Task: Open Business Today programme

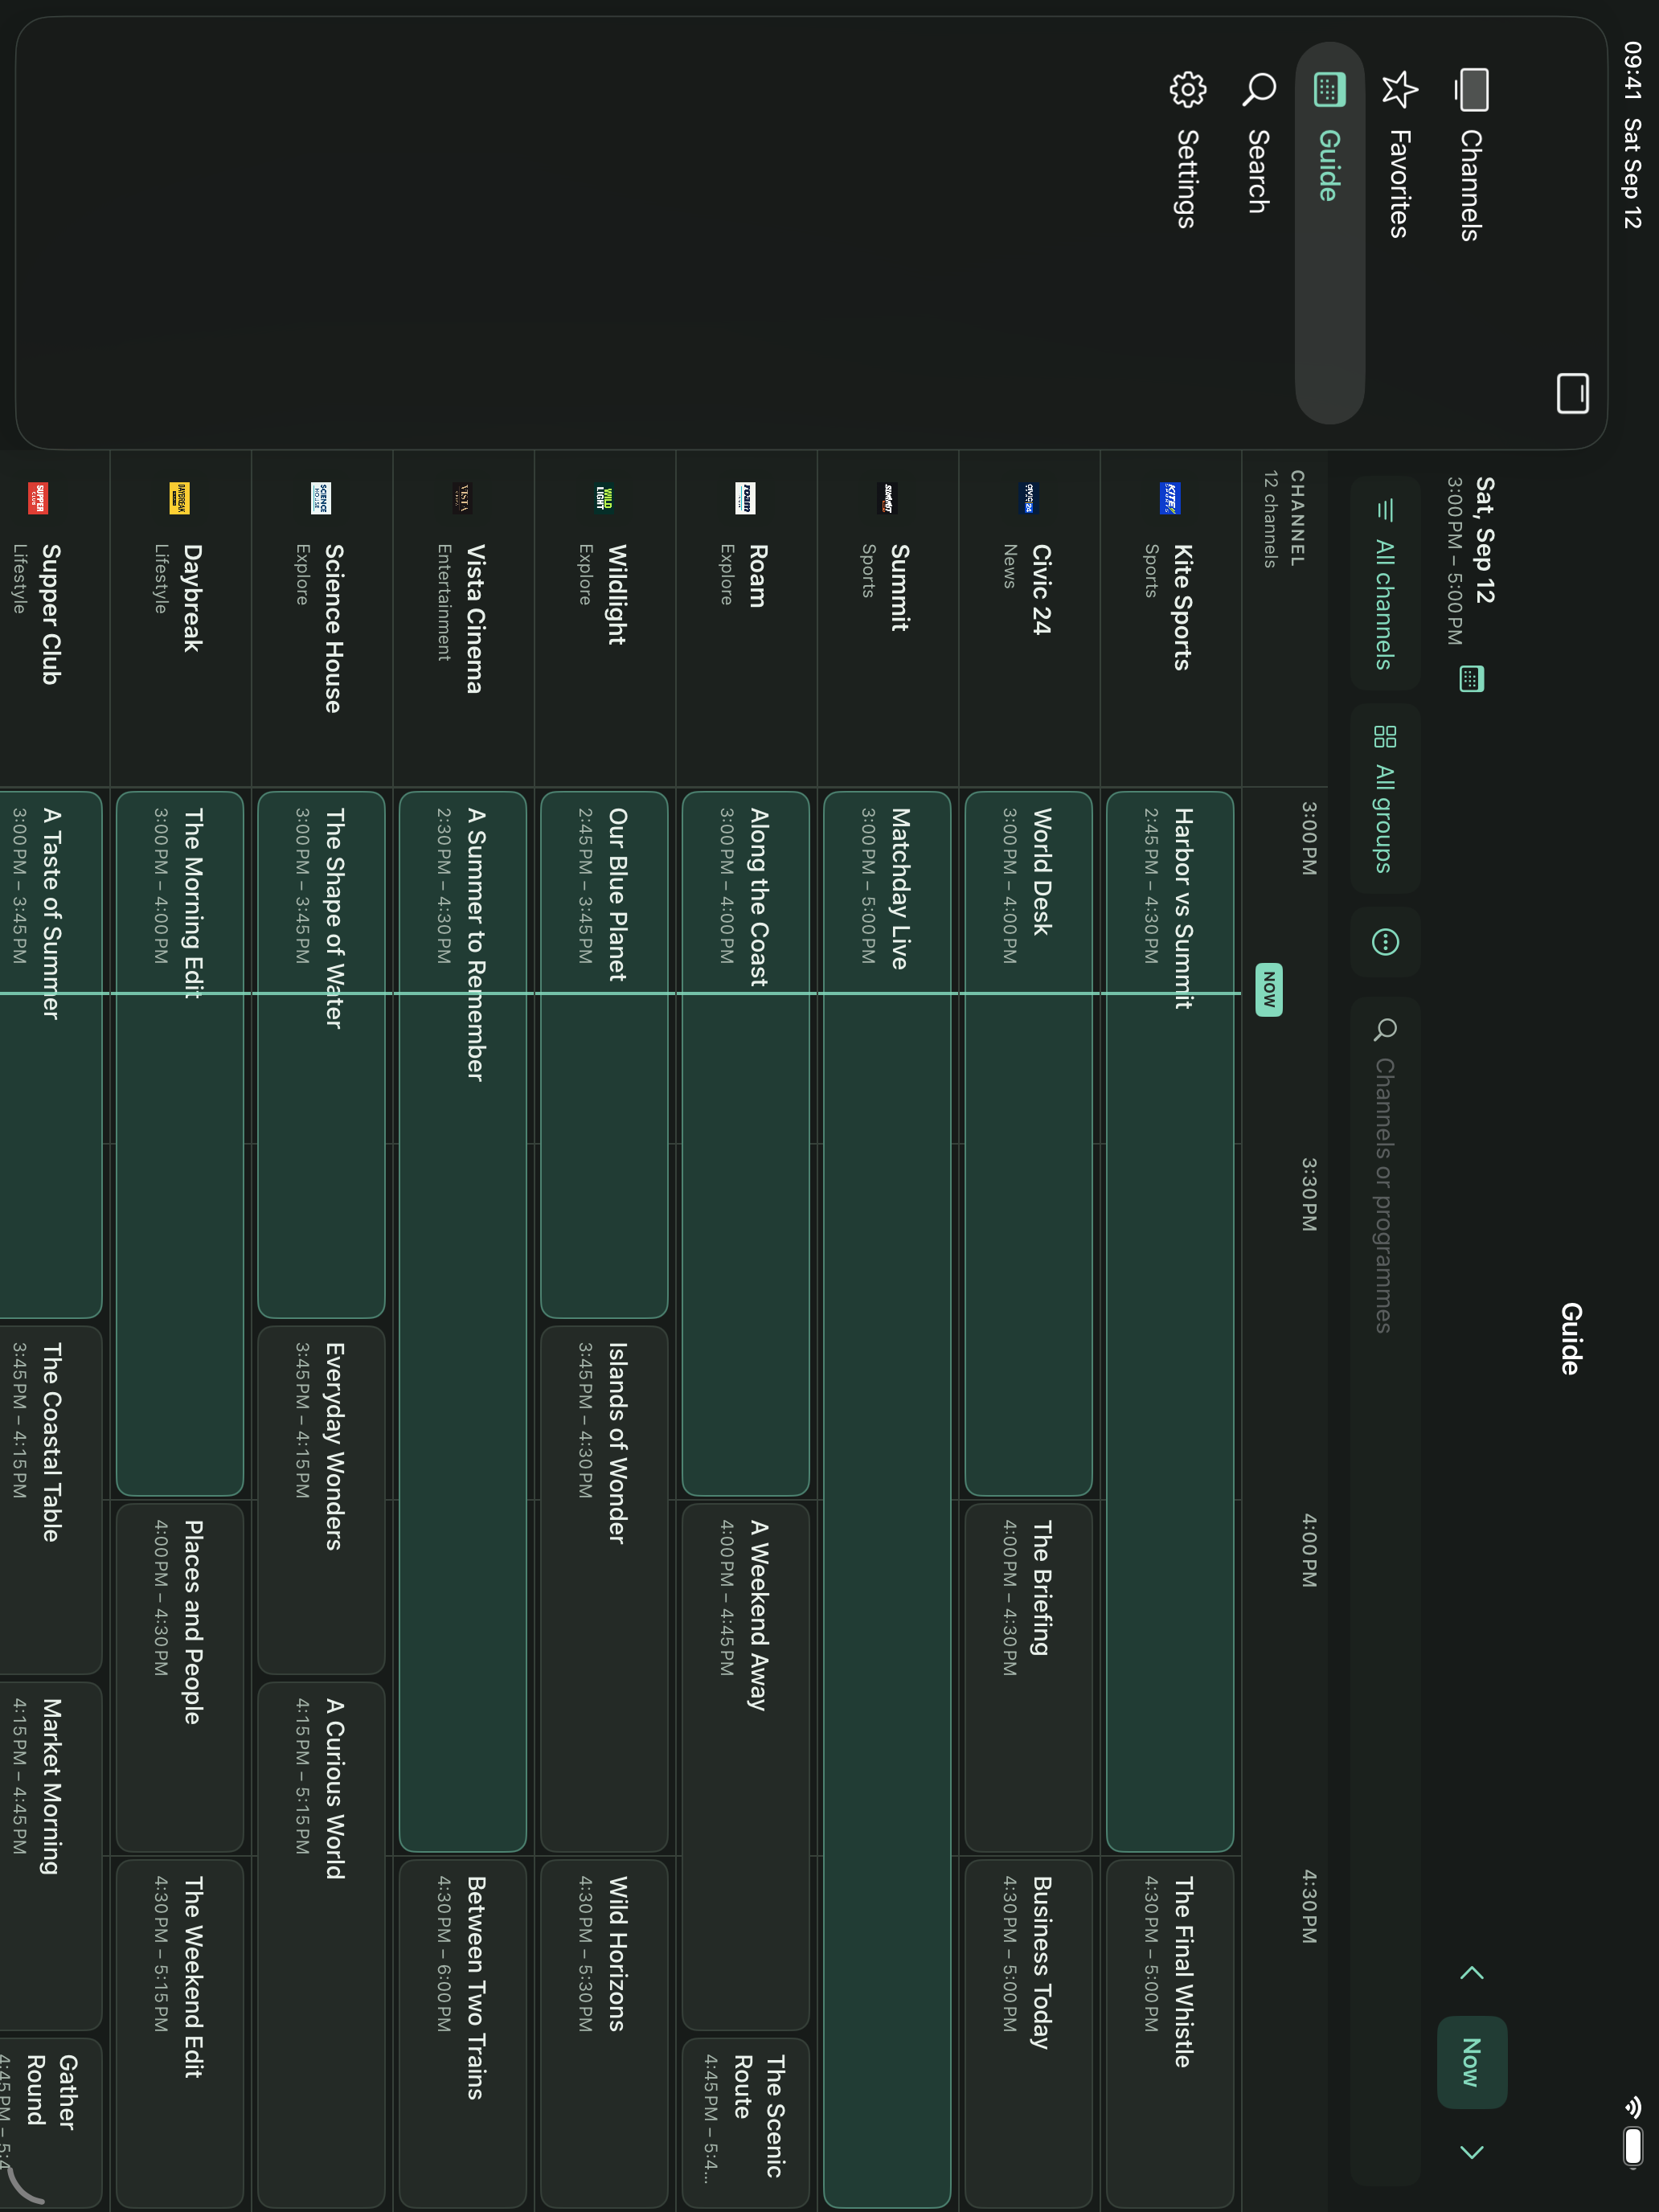Action: (x=1028, y=2034)
